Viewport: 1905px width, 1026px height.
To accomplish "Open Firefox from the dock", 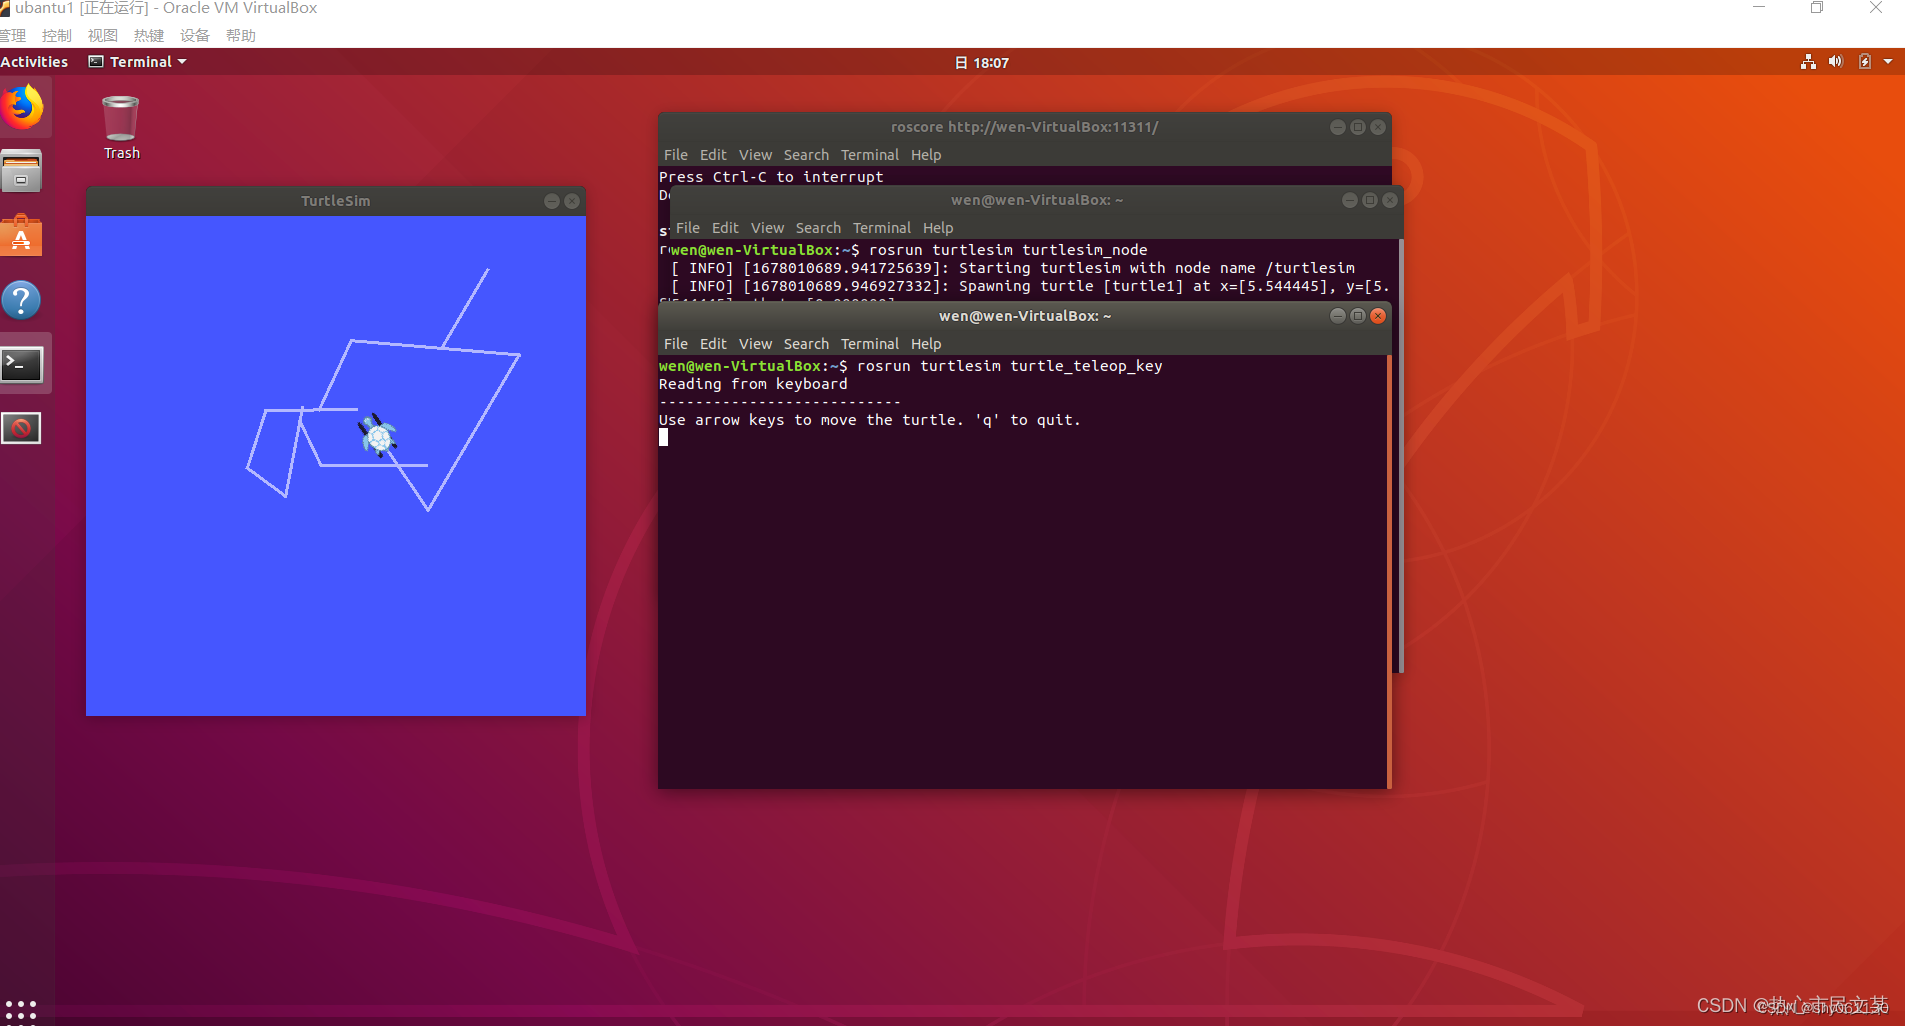I will pos(22,107).
